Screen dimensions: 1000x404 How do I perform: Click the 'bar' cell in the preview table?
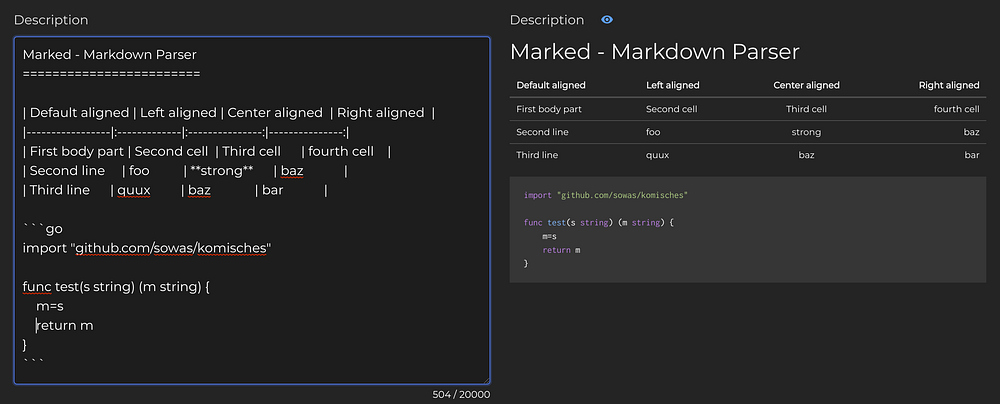(x=972, y=155)
